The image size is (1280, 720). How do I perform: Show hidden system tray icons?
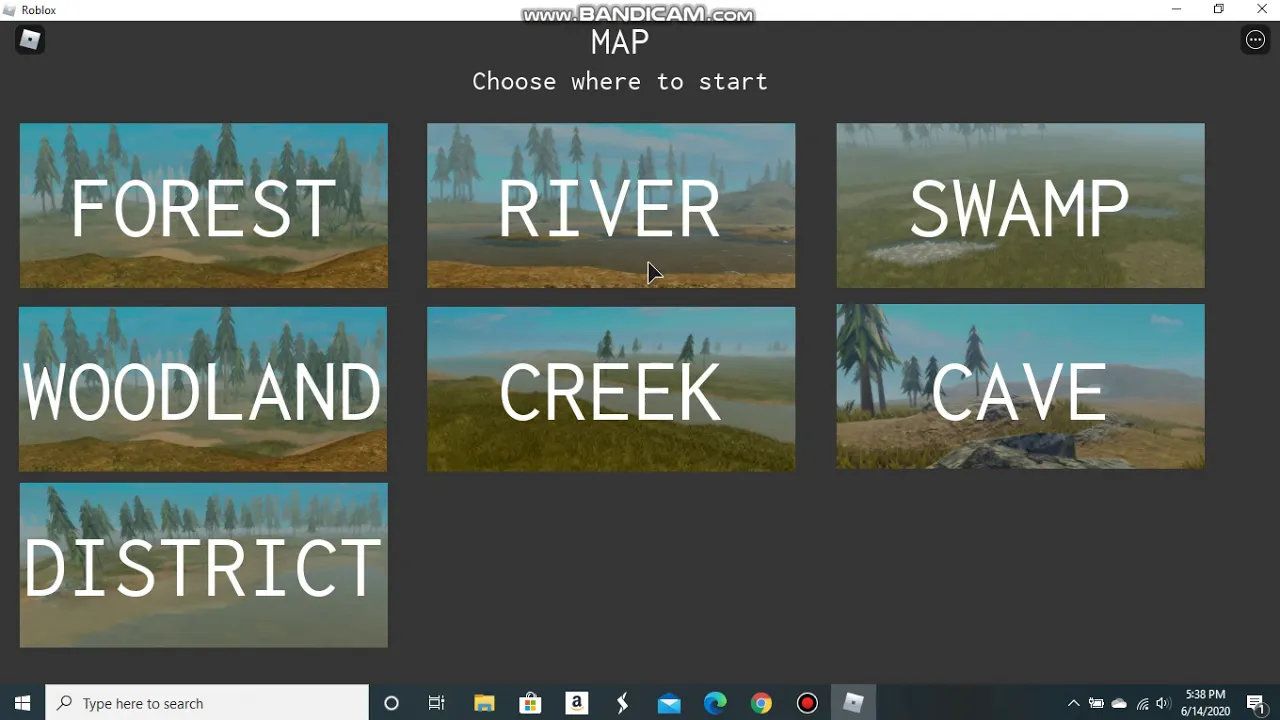[x=1074, y=703]
